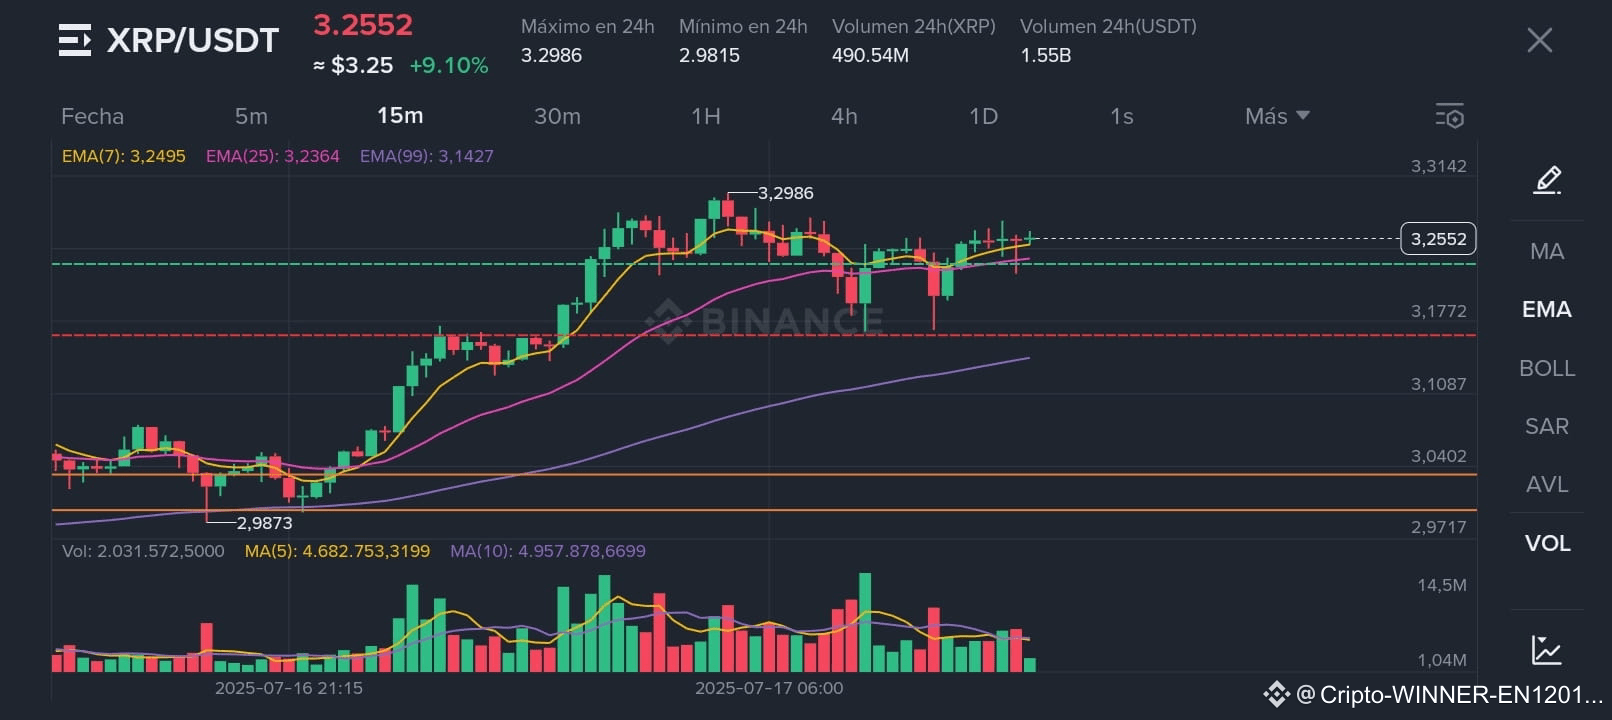Screen dimensions: 1612x720
Task: Click the 14,5M volume axis label
Action: pos(1441,585)
